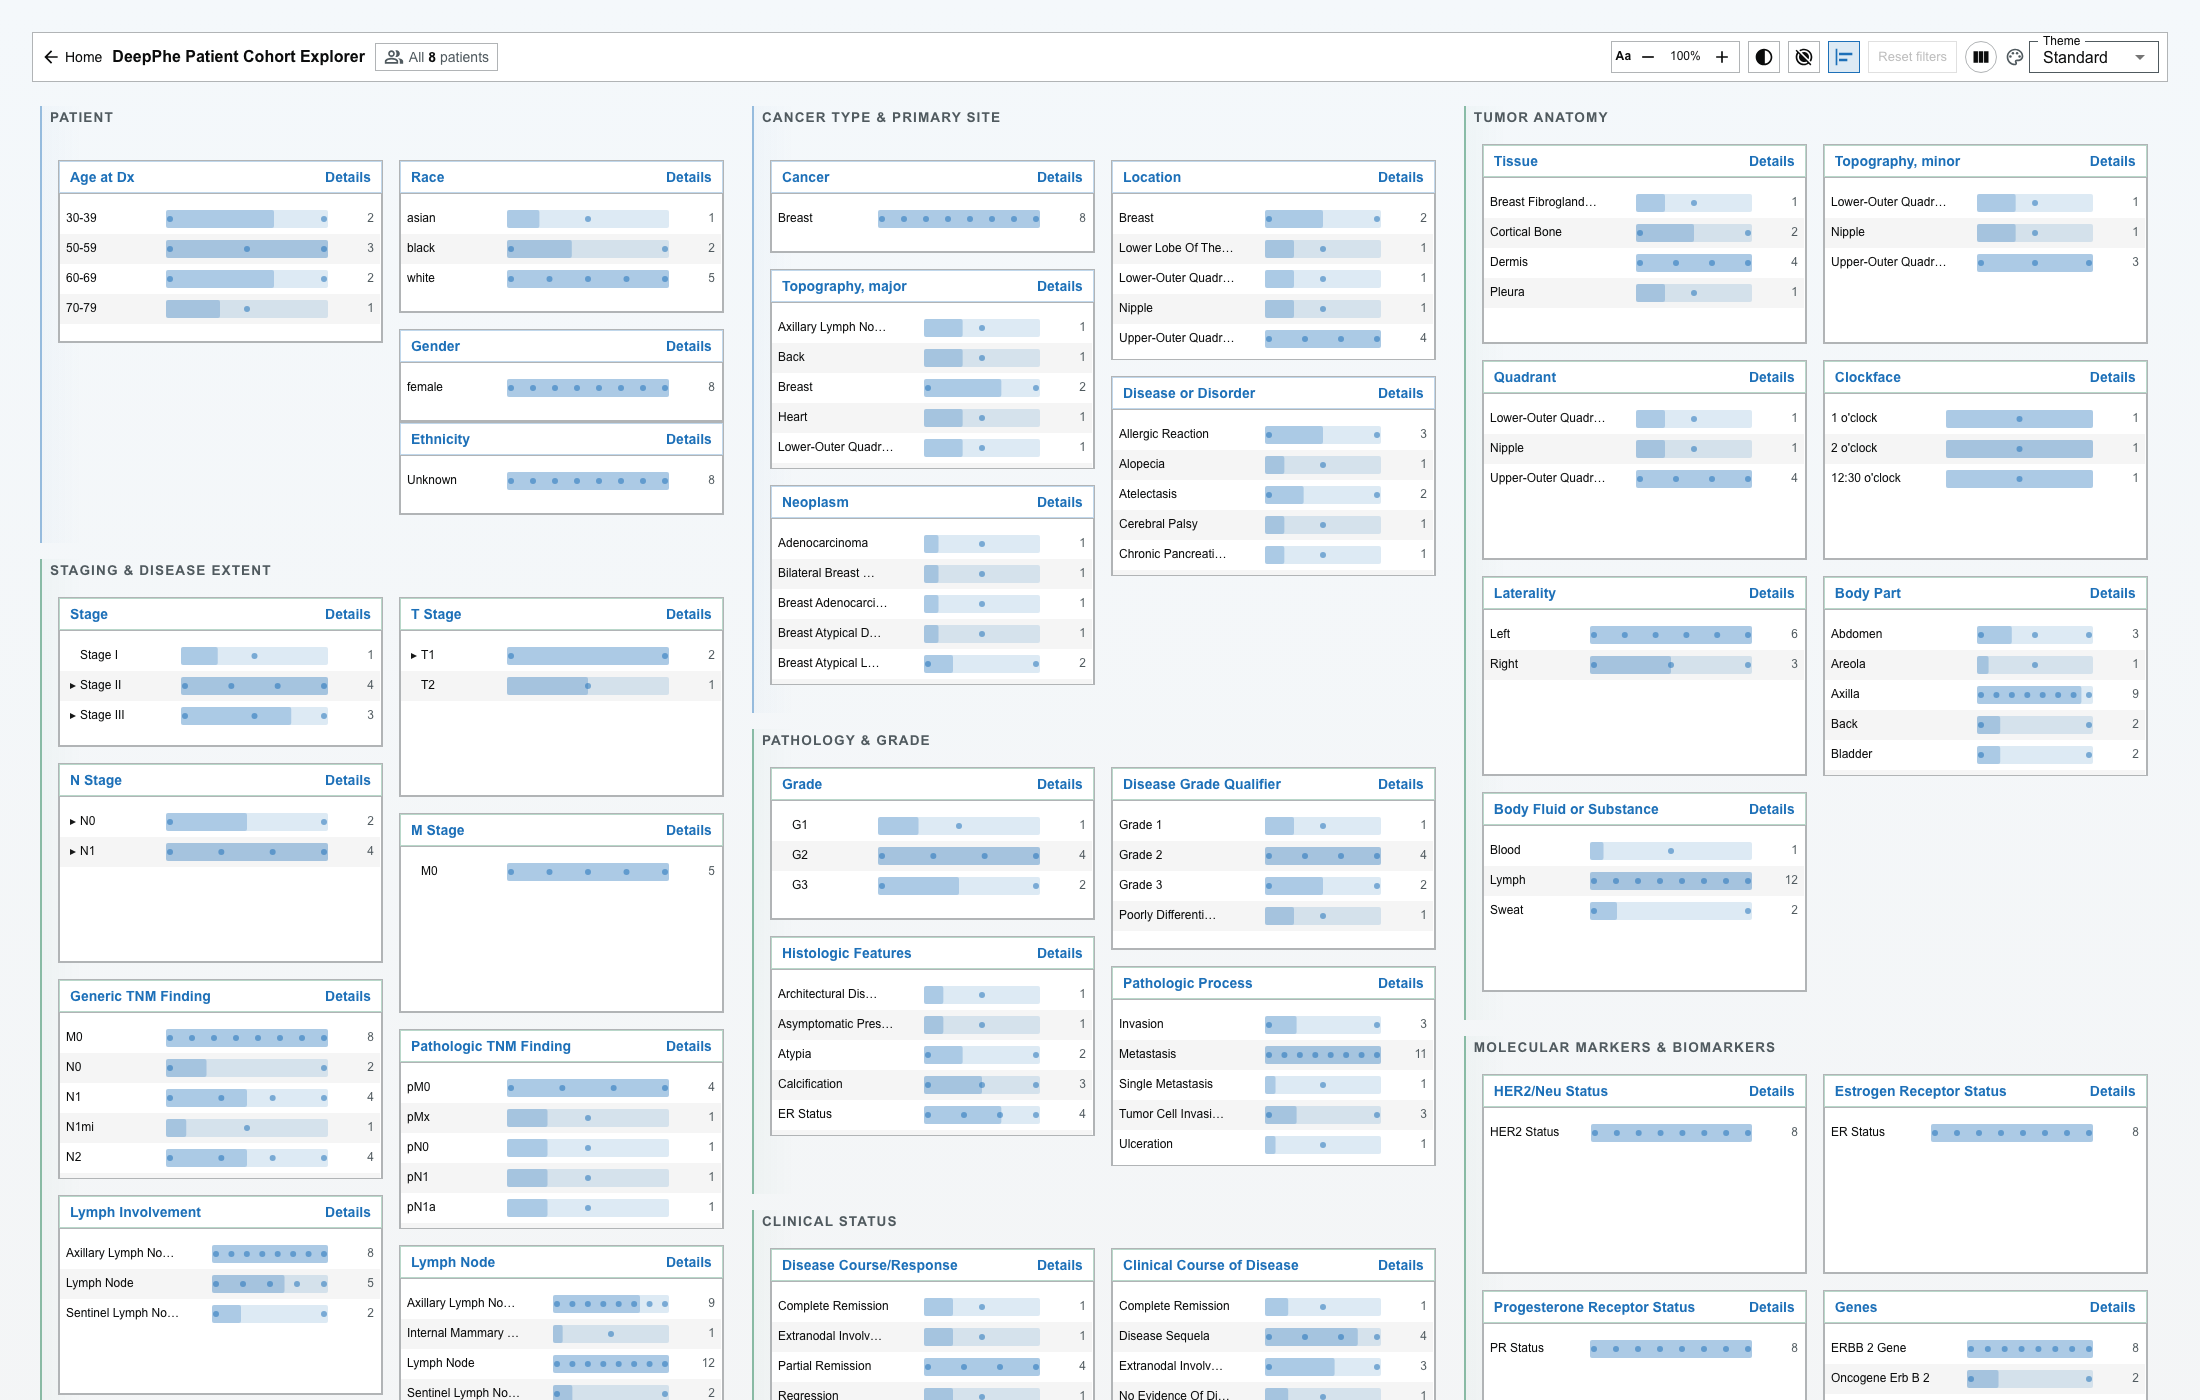Select the Nipple row in Quadrant panel

[1644, 448]
